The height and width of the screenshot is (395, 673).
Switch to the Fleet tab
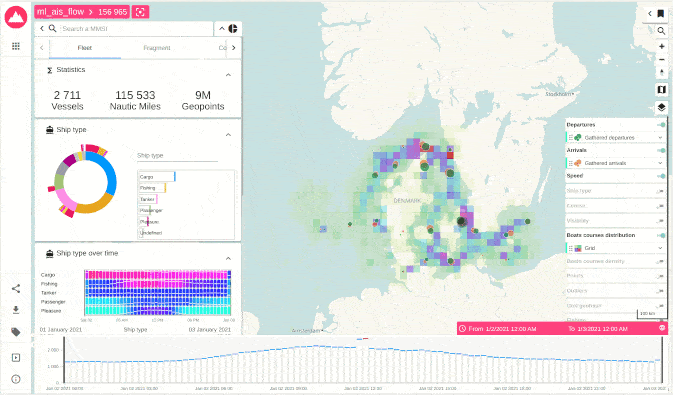[85, 48]
